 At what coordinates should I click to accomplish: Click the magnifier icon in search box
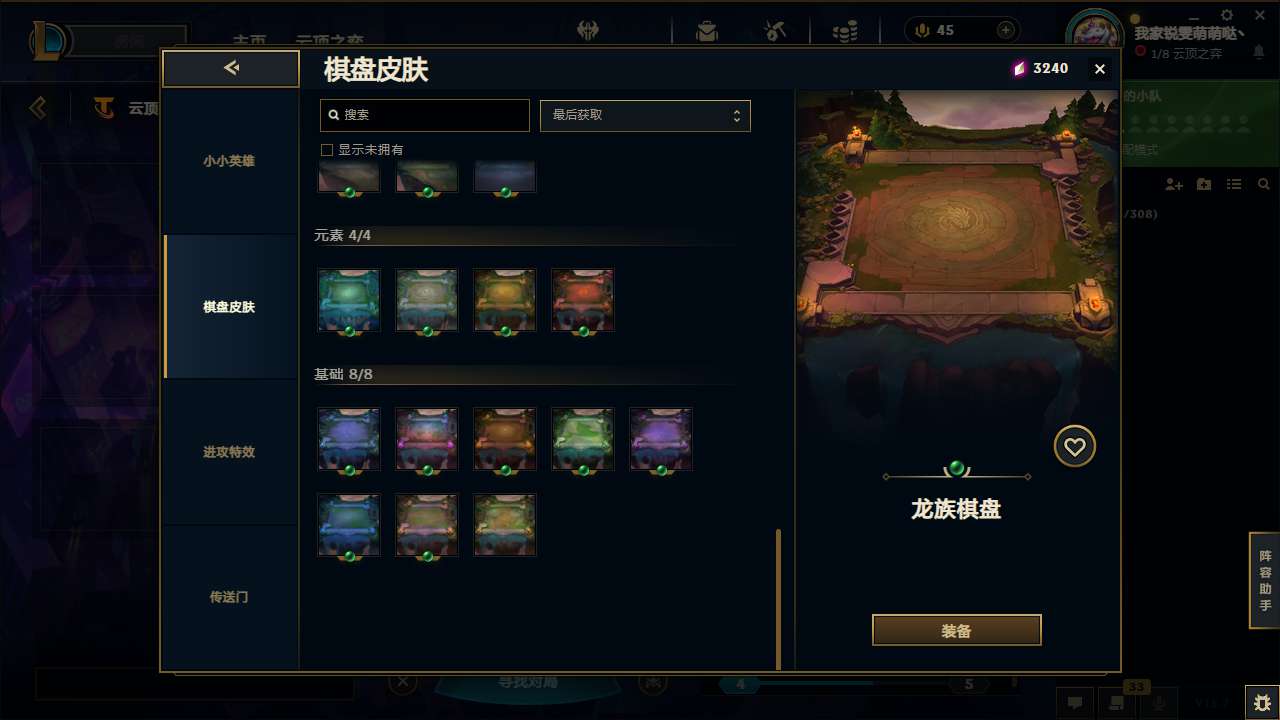pyautogui.click(x=334, y=115)
